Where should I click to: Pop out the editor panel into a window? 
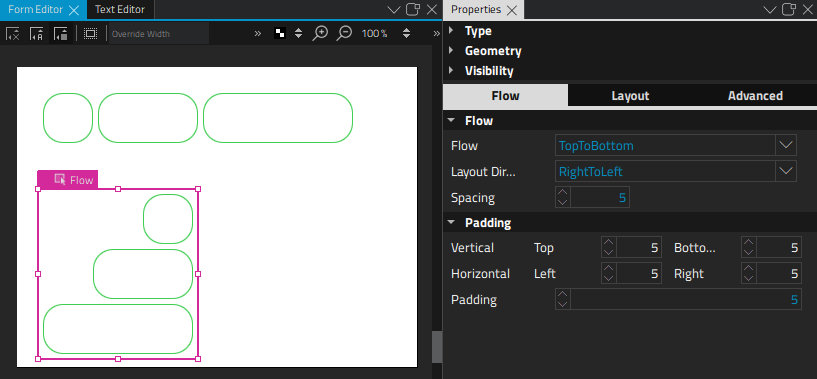(x=413, y=9)
